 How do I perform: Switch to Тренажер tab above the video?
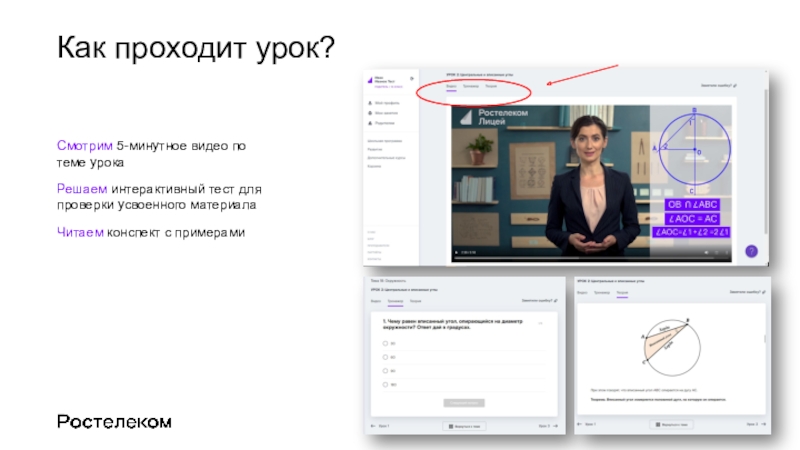[470, 87]
